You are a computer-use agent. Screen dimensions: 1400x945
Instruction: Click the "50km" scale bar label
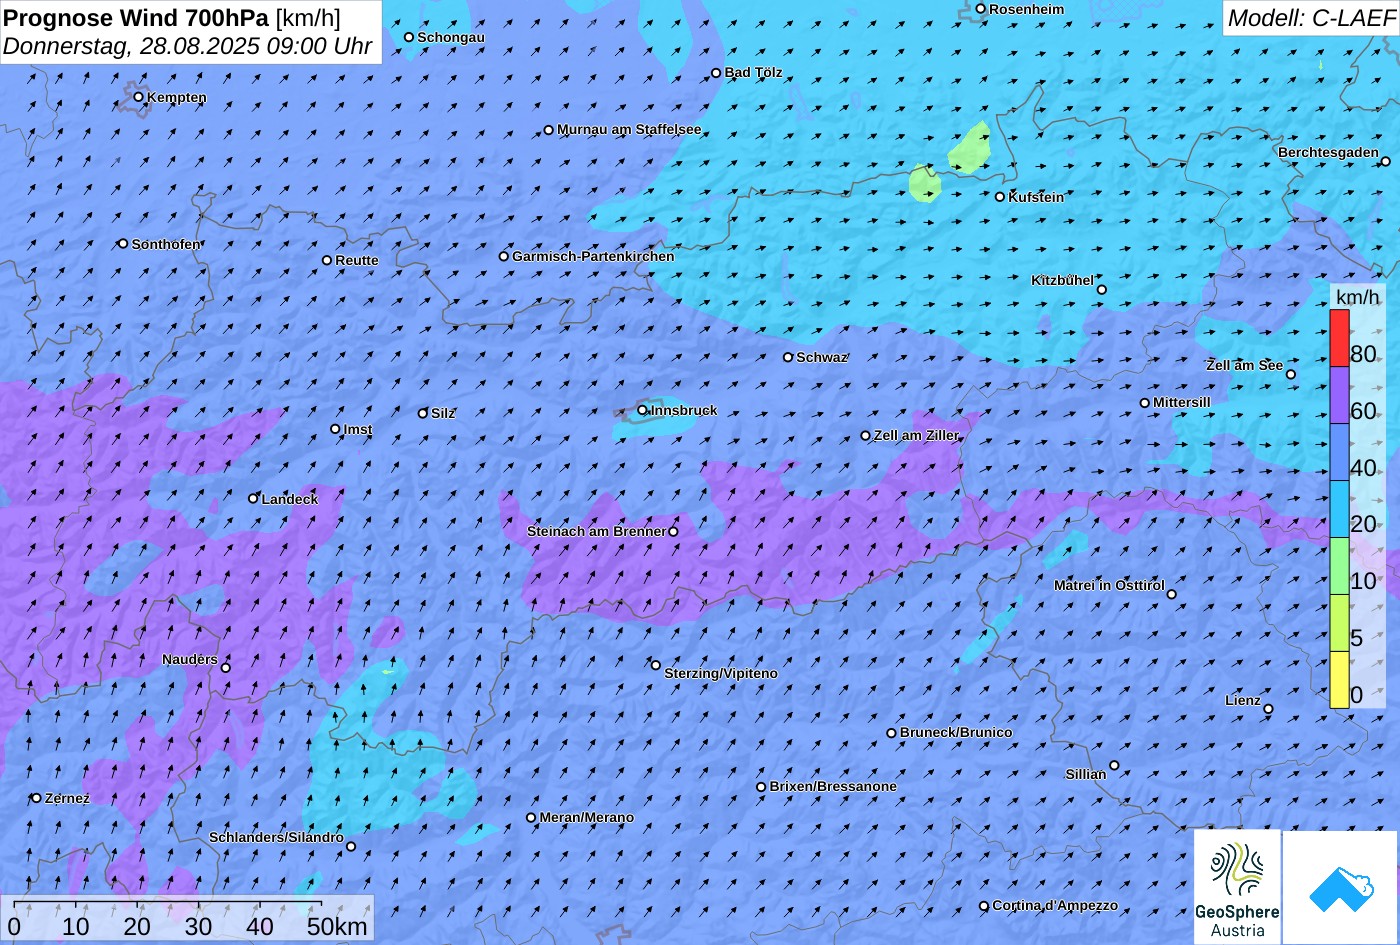[x=337, y=926]
